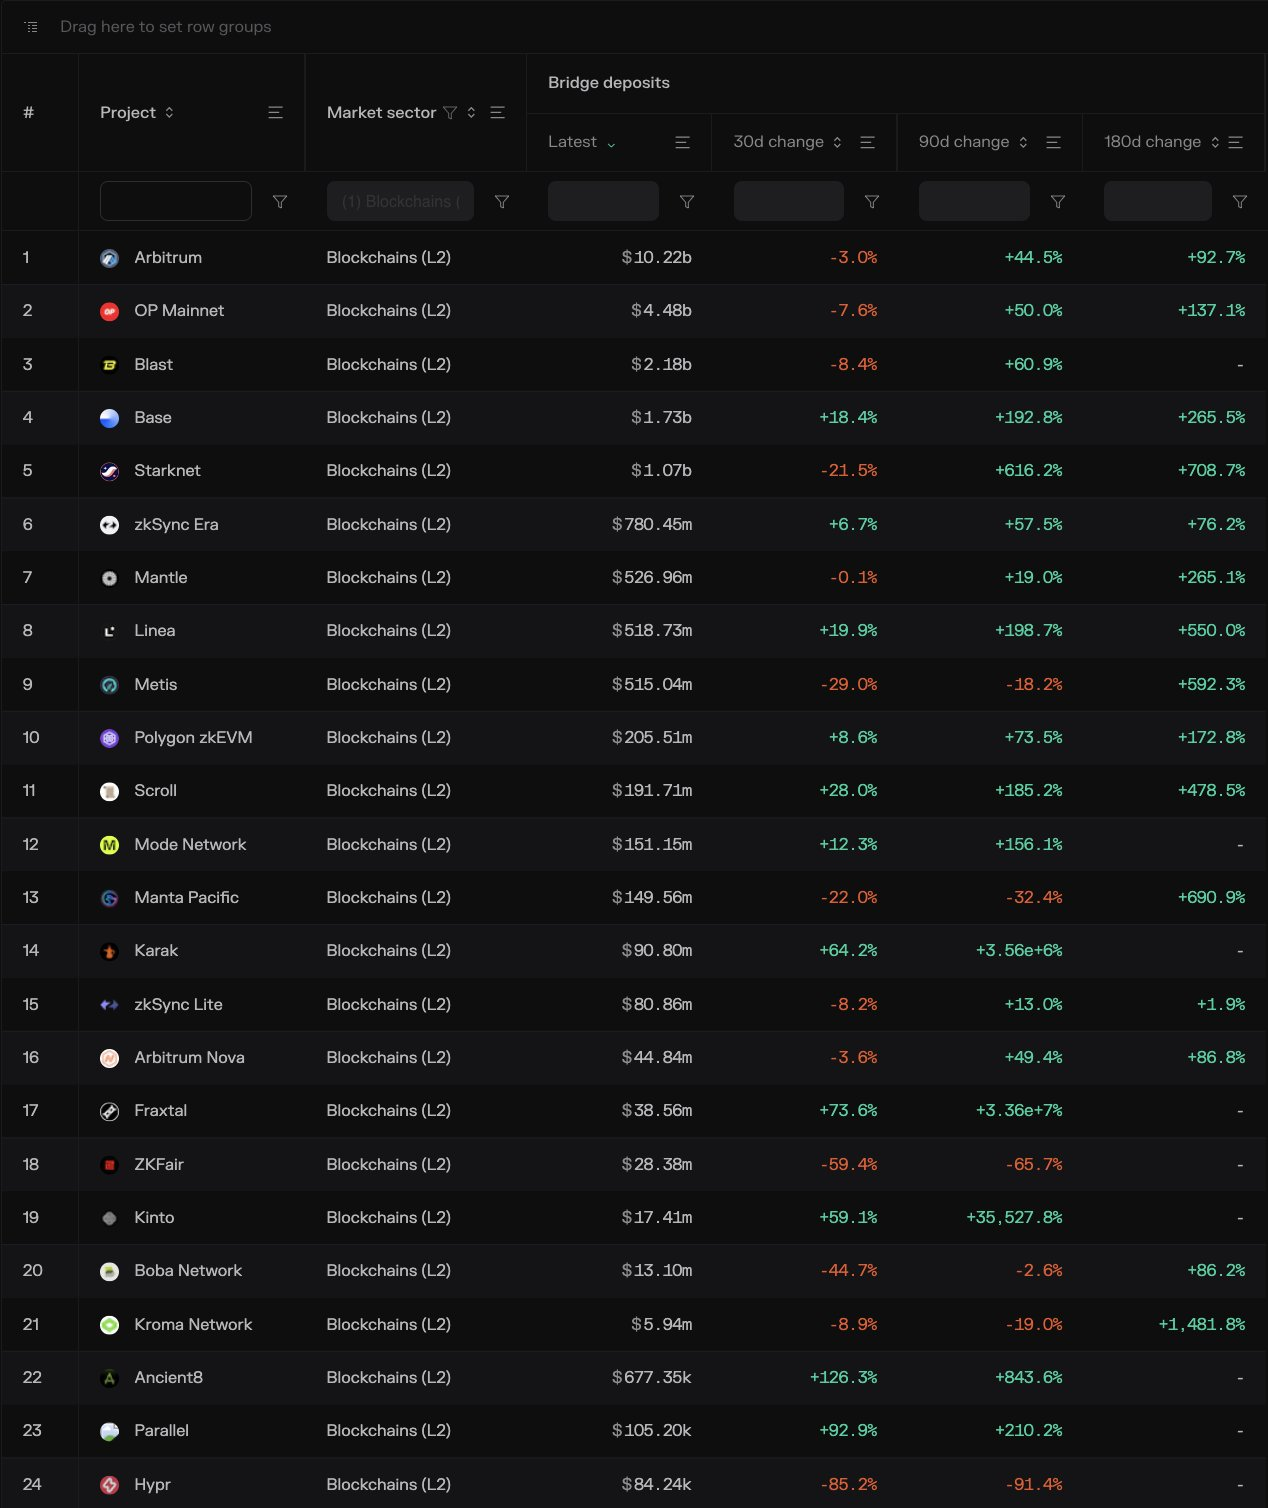The width and height of the screenshot is (1268, 1508).
Task: Click the OP Mainnet logo
Action: click(109, 311)
